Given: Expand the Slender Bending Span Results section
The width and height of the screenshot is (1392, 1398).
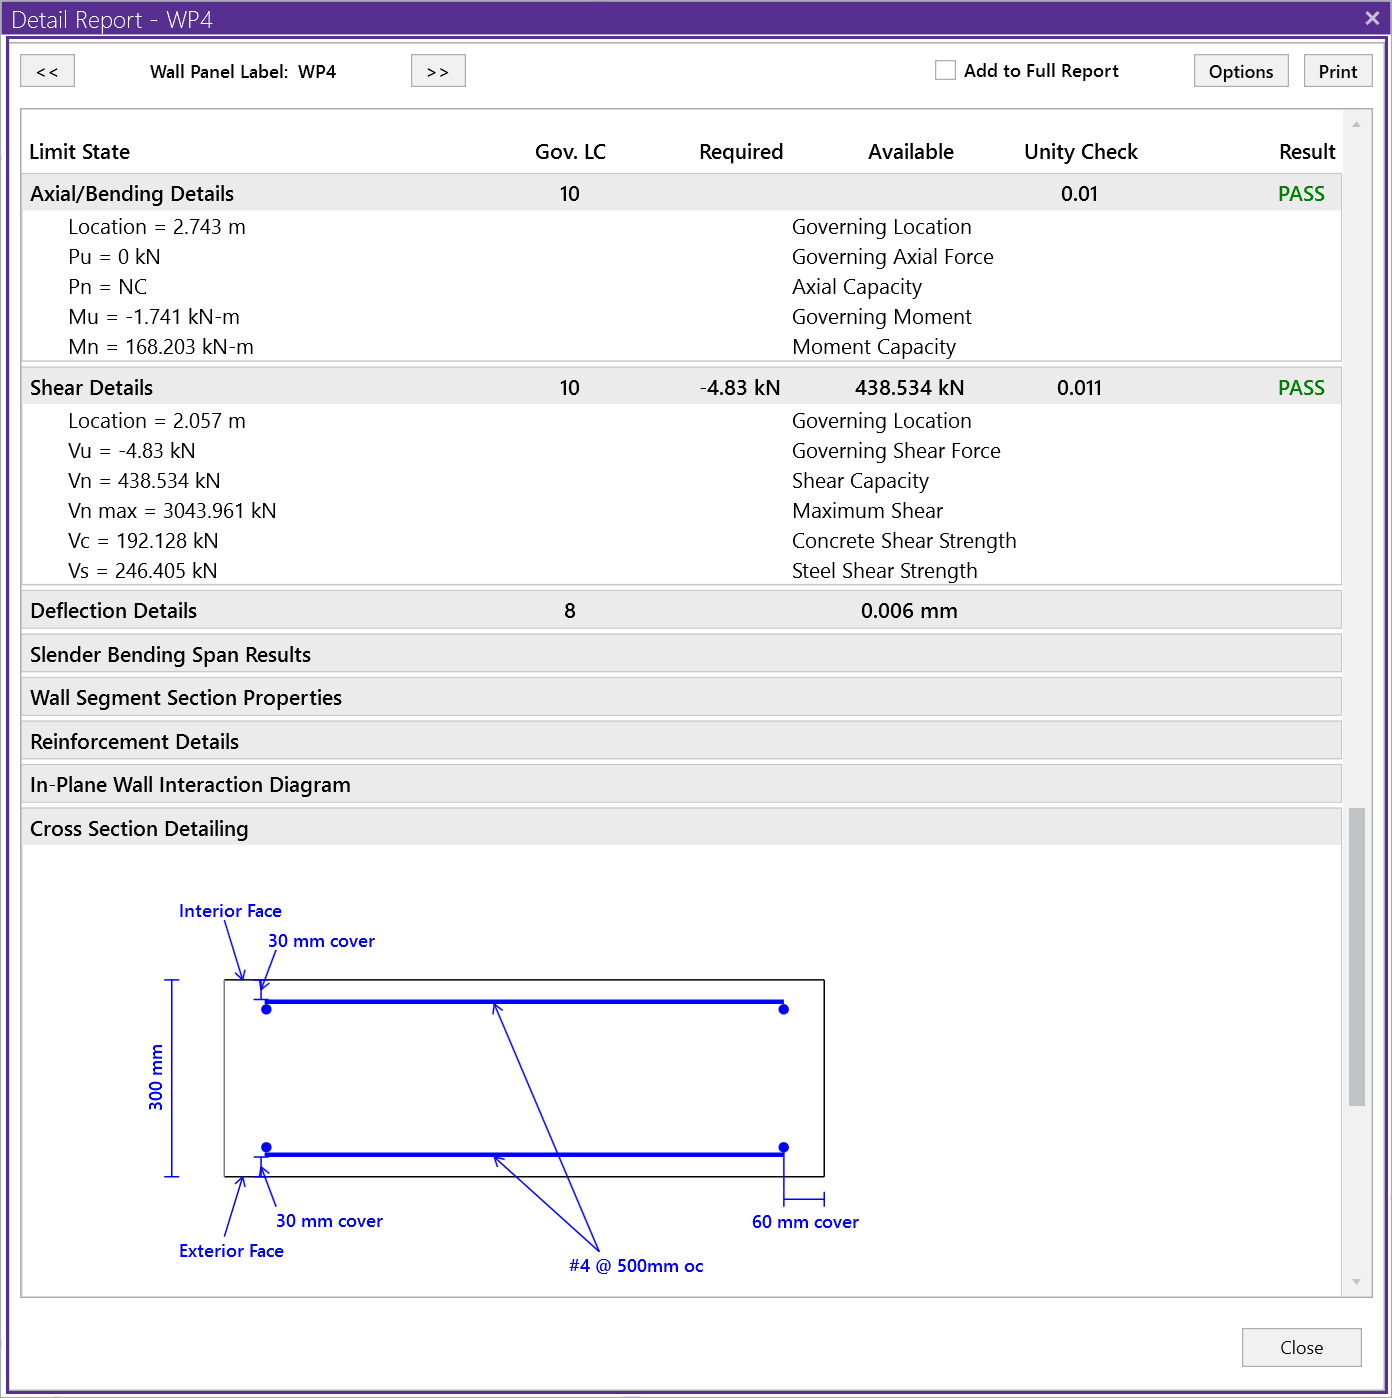Looking at the screenshot, I should click(x=169, y=654).
